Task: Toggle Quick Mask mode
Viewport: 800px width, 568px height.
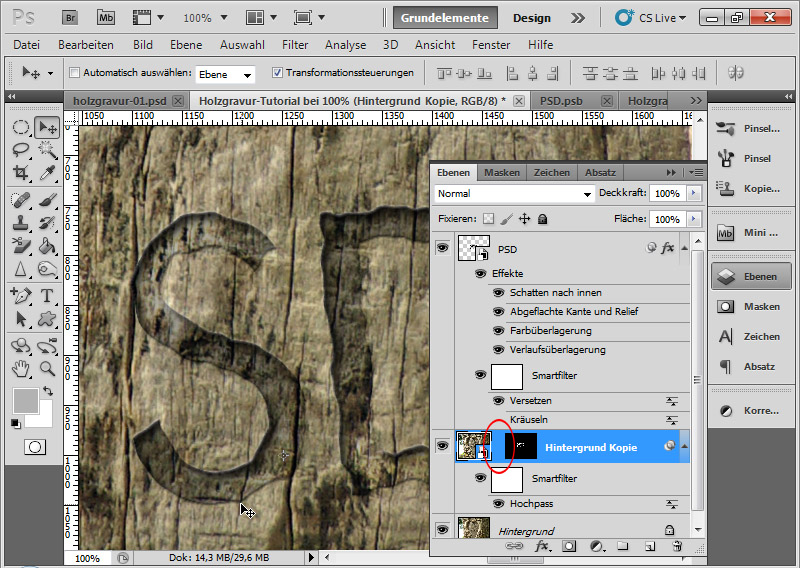Action: (x=35, y=447)
